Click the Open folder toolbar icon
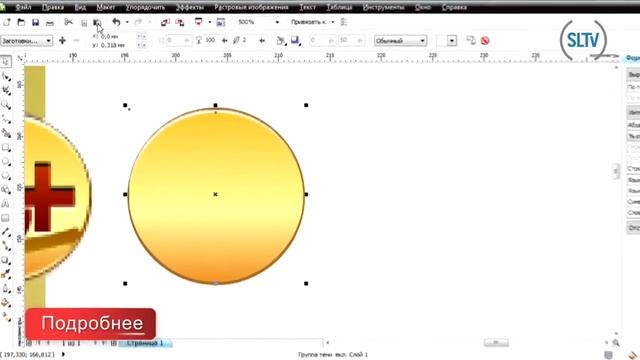640x360 pixels. pos(21,22)
